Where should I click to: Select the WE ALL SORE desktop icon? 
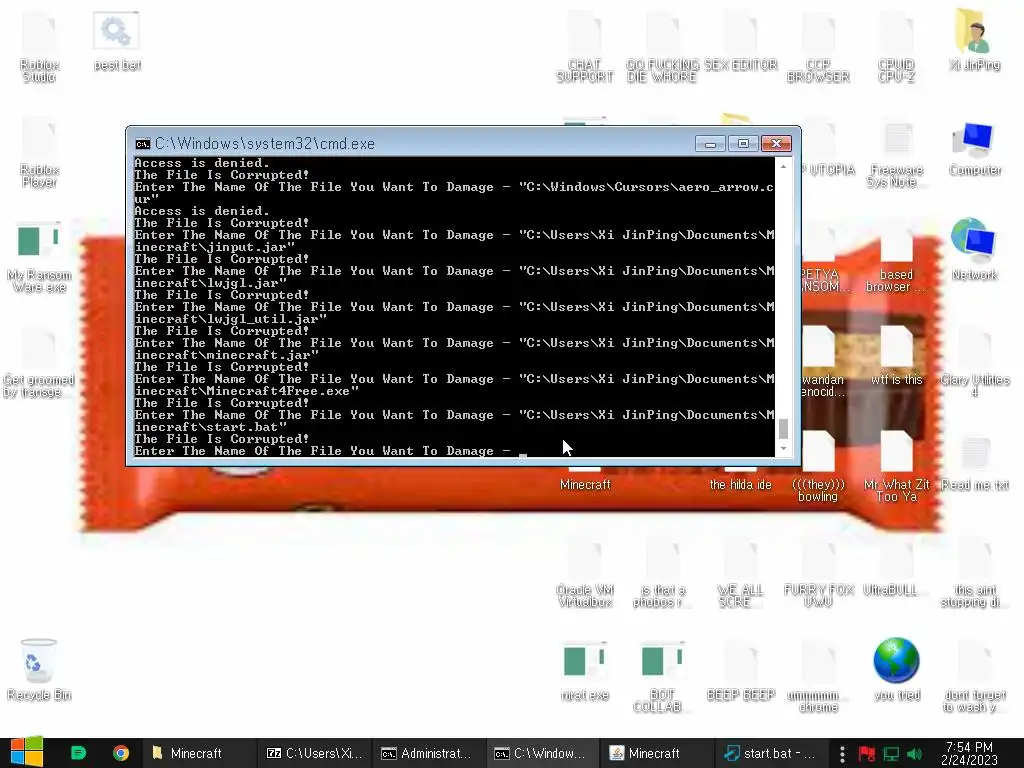(740, 573)
